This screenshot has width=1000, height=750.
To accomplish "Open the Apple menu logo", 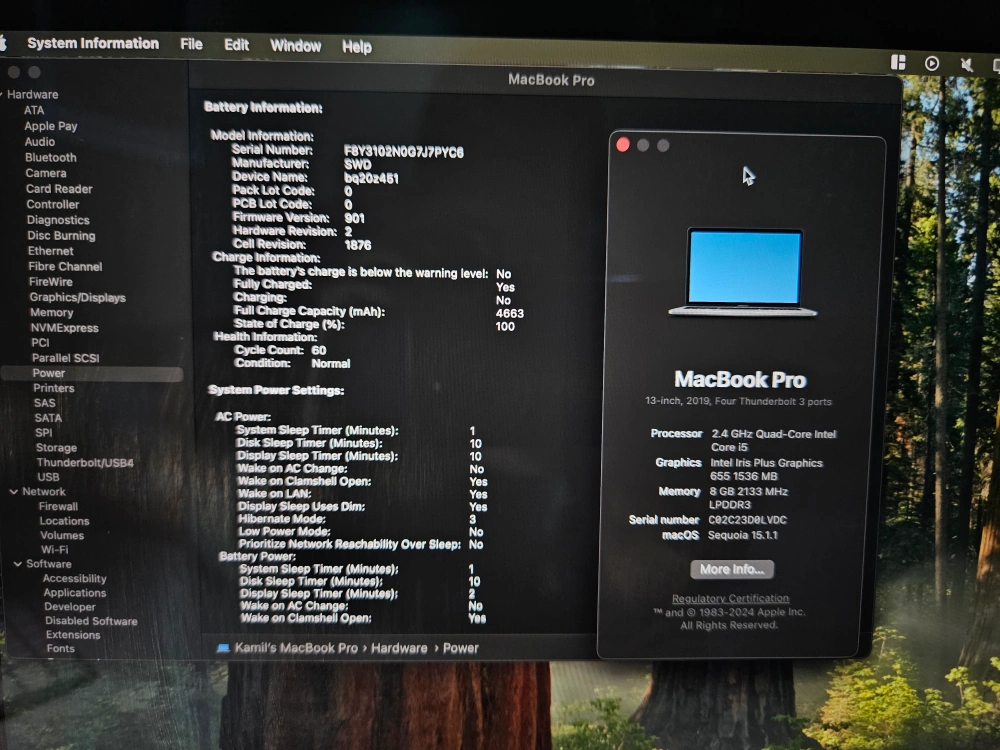I will [x=3, y=43].
